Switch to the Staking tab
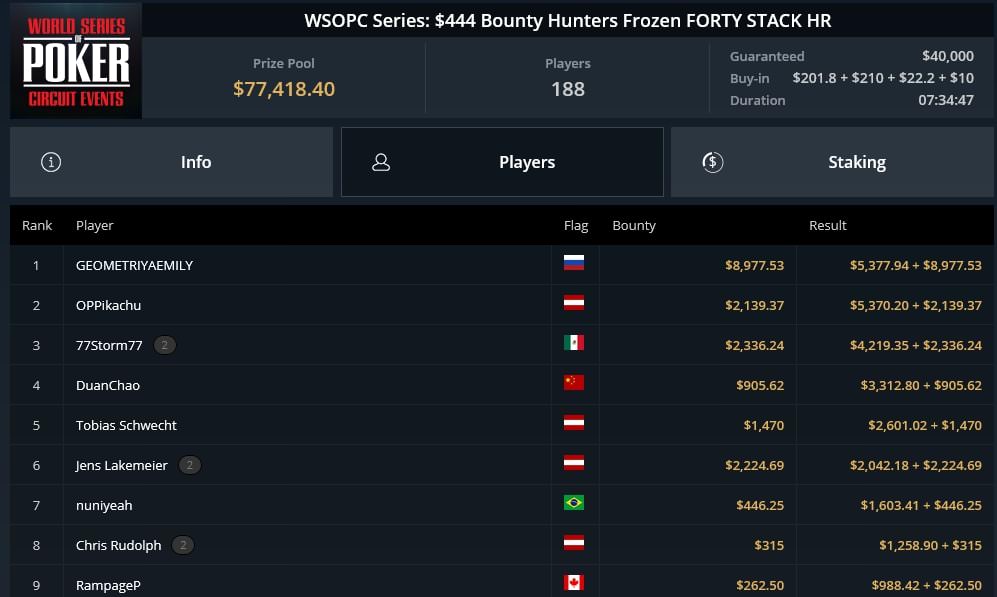997x597 pixels. tap(832, 162)
